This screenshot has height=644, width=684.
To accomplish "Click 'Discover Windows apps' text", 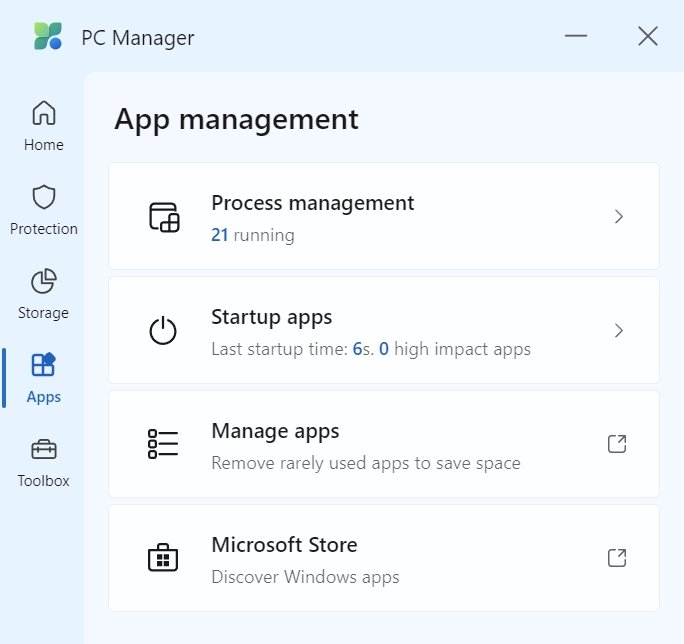I will [305, 577].
